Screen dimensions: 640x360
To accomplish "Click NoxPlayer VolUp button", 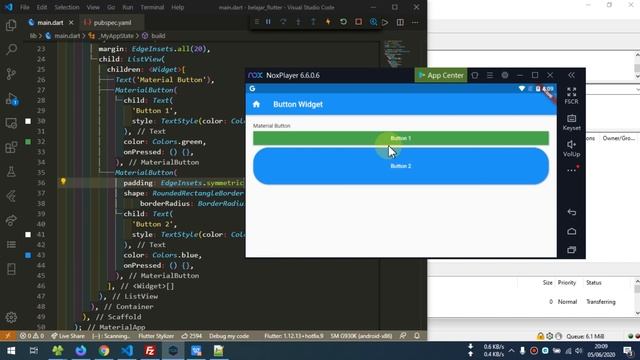I will pos(571,149).
